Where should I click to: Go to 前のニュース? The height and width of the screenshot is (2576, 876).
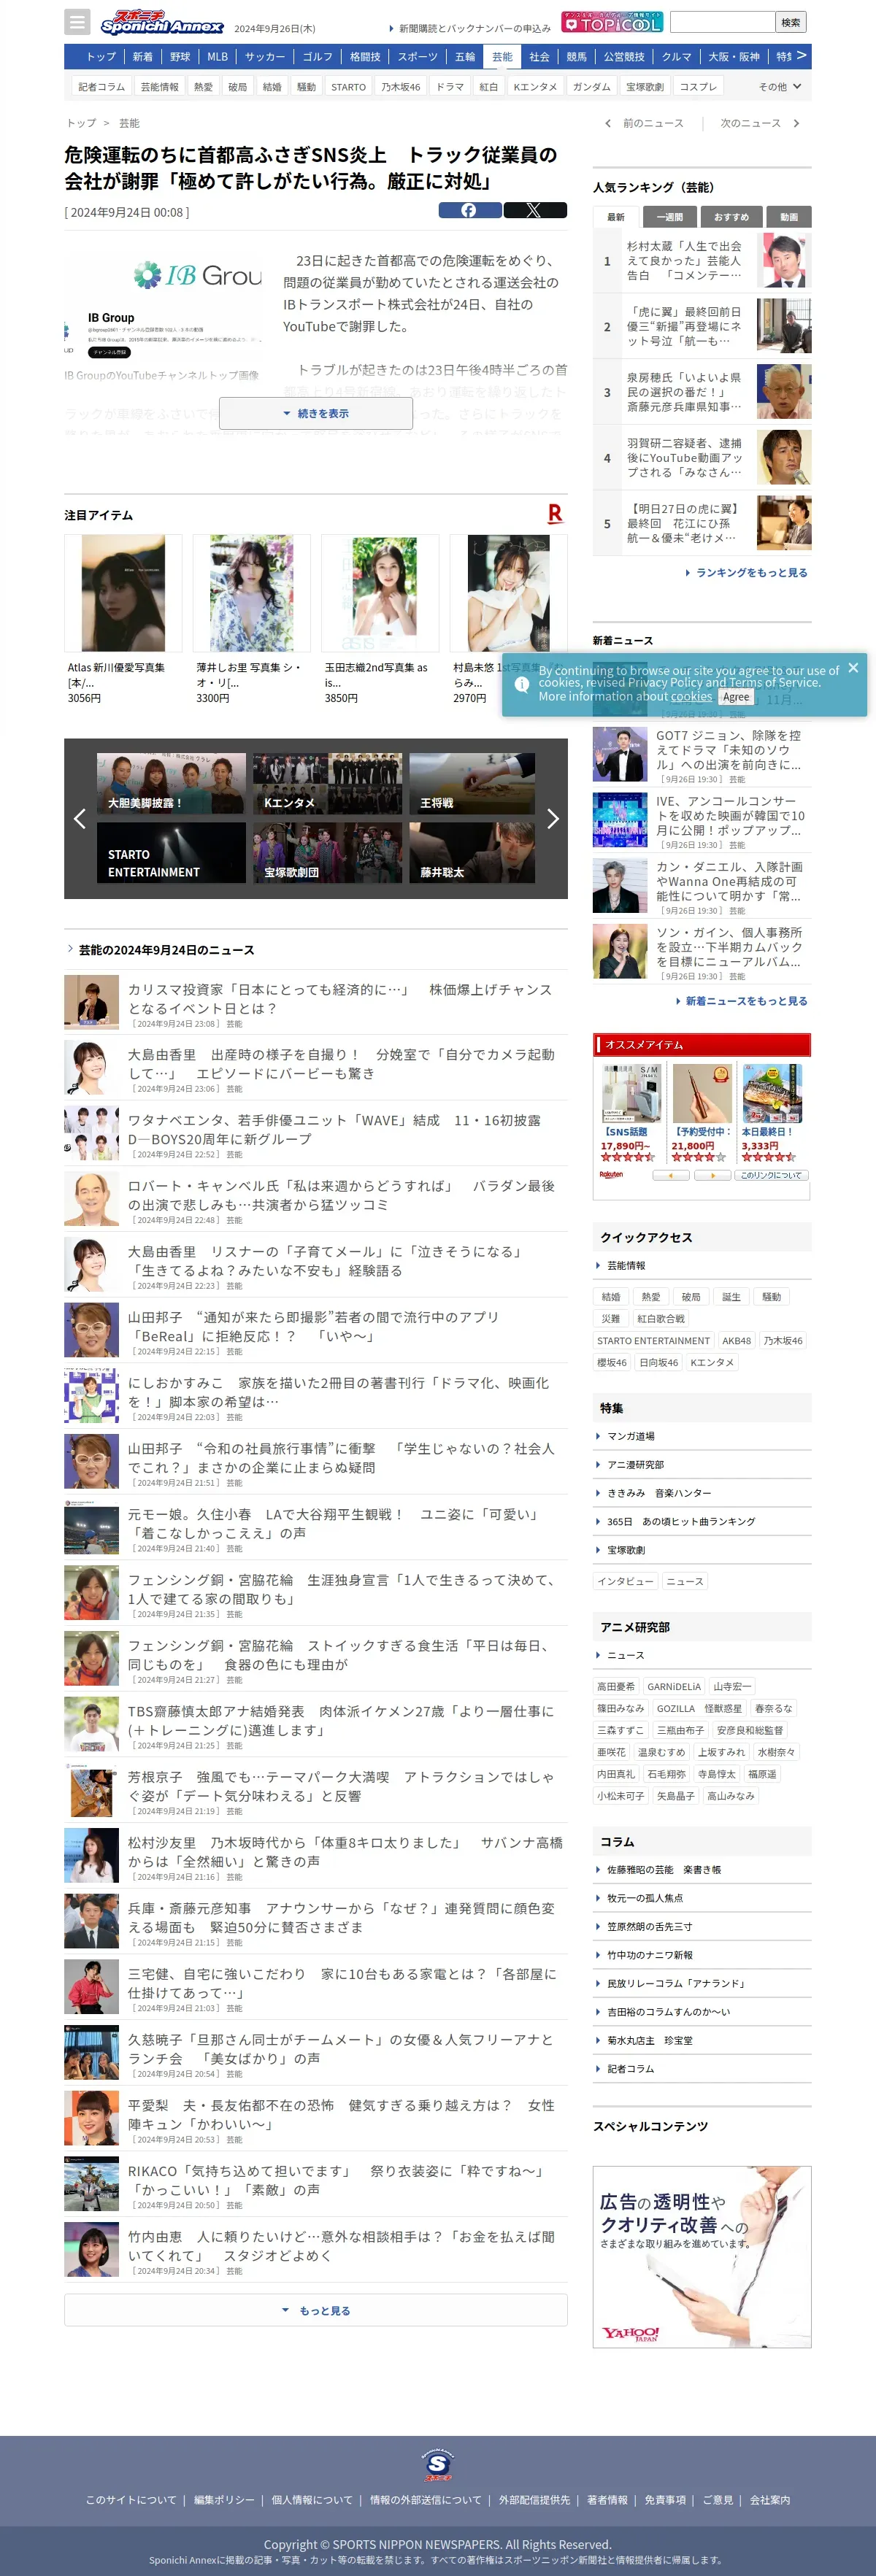point(645,123)
